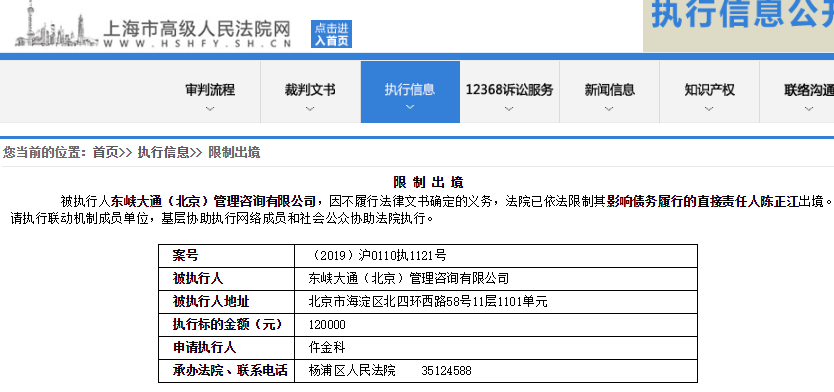Click the 限制出境 breadcrumb item
This screenshot has width=834, height=392.
(x=234, y=153)
